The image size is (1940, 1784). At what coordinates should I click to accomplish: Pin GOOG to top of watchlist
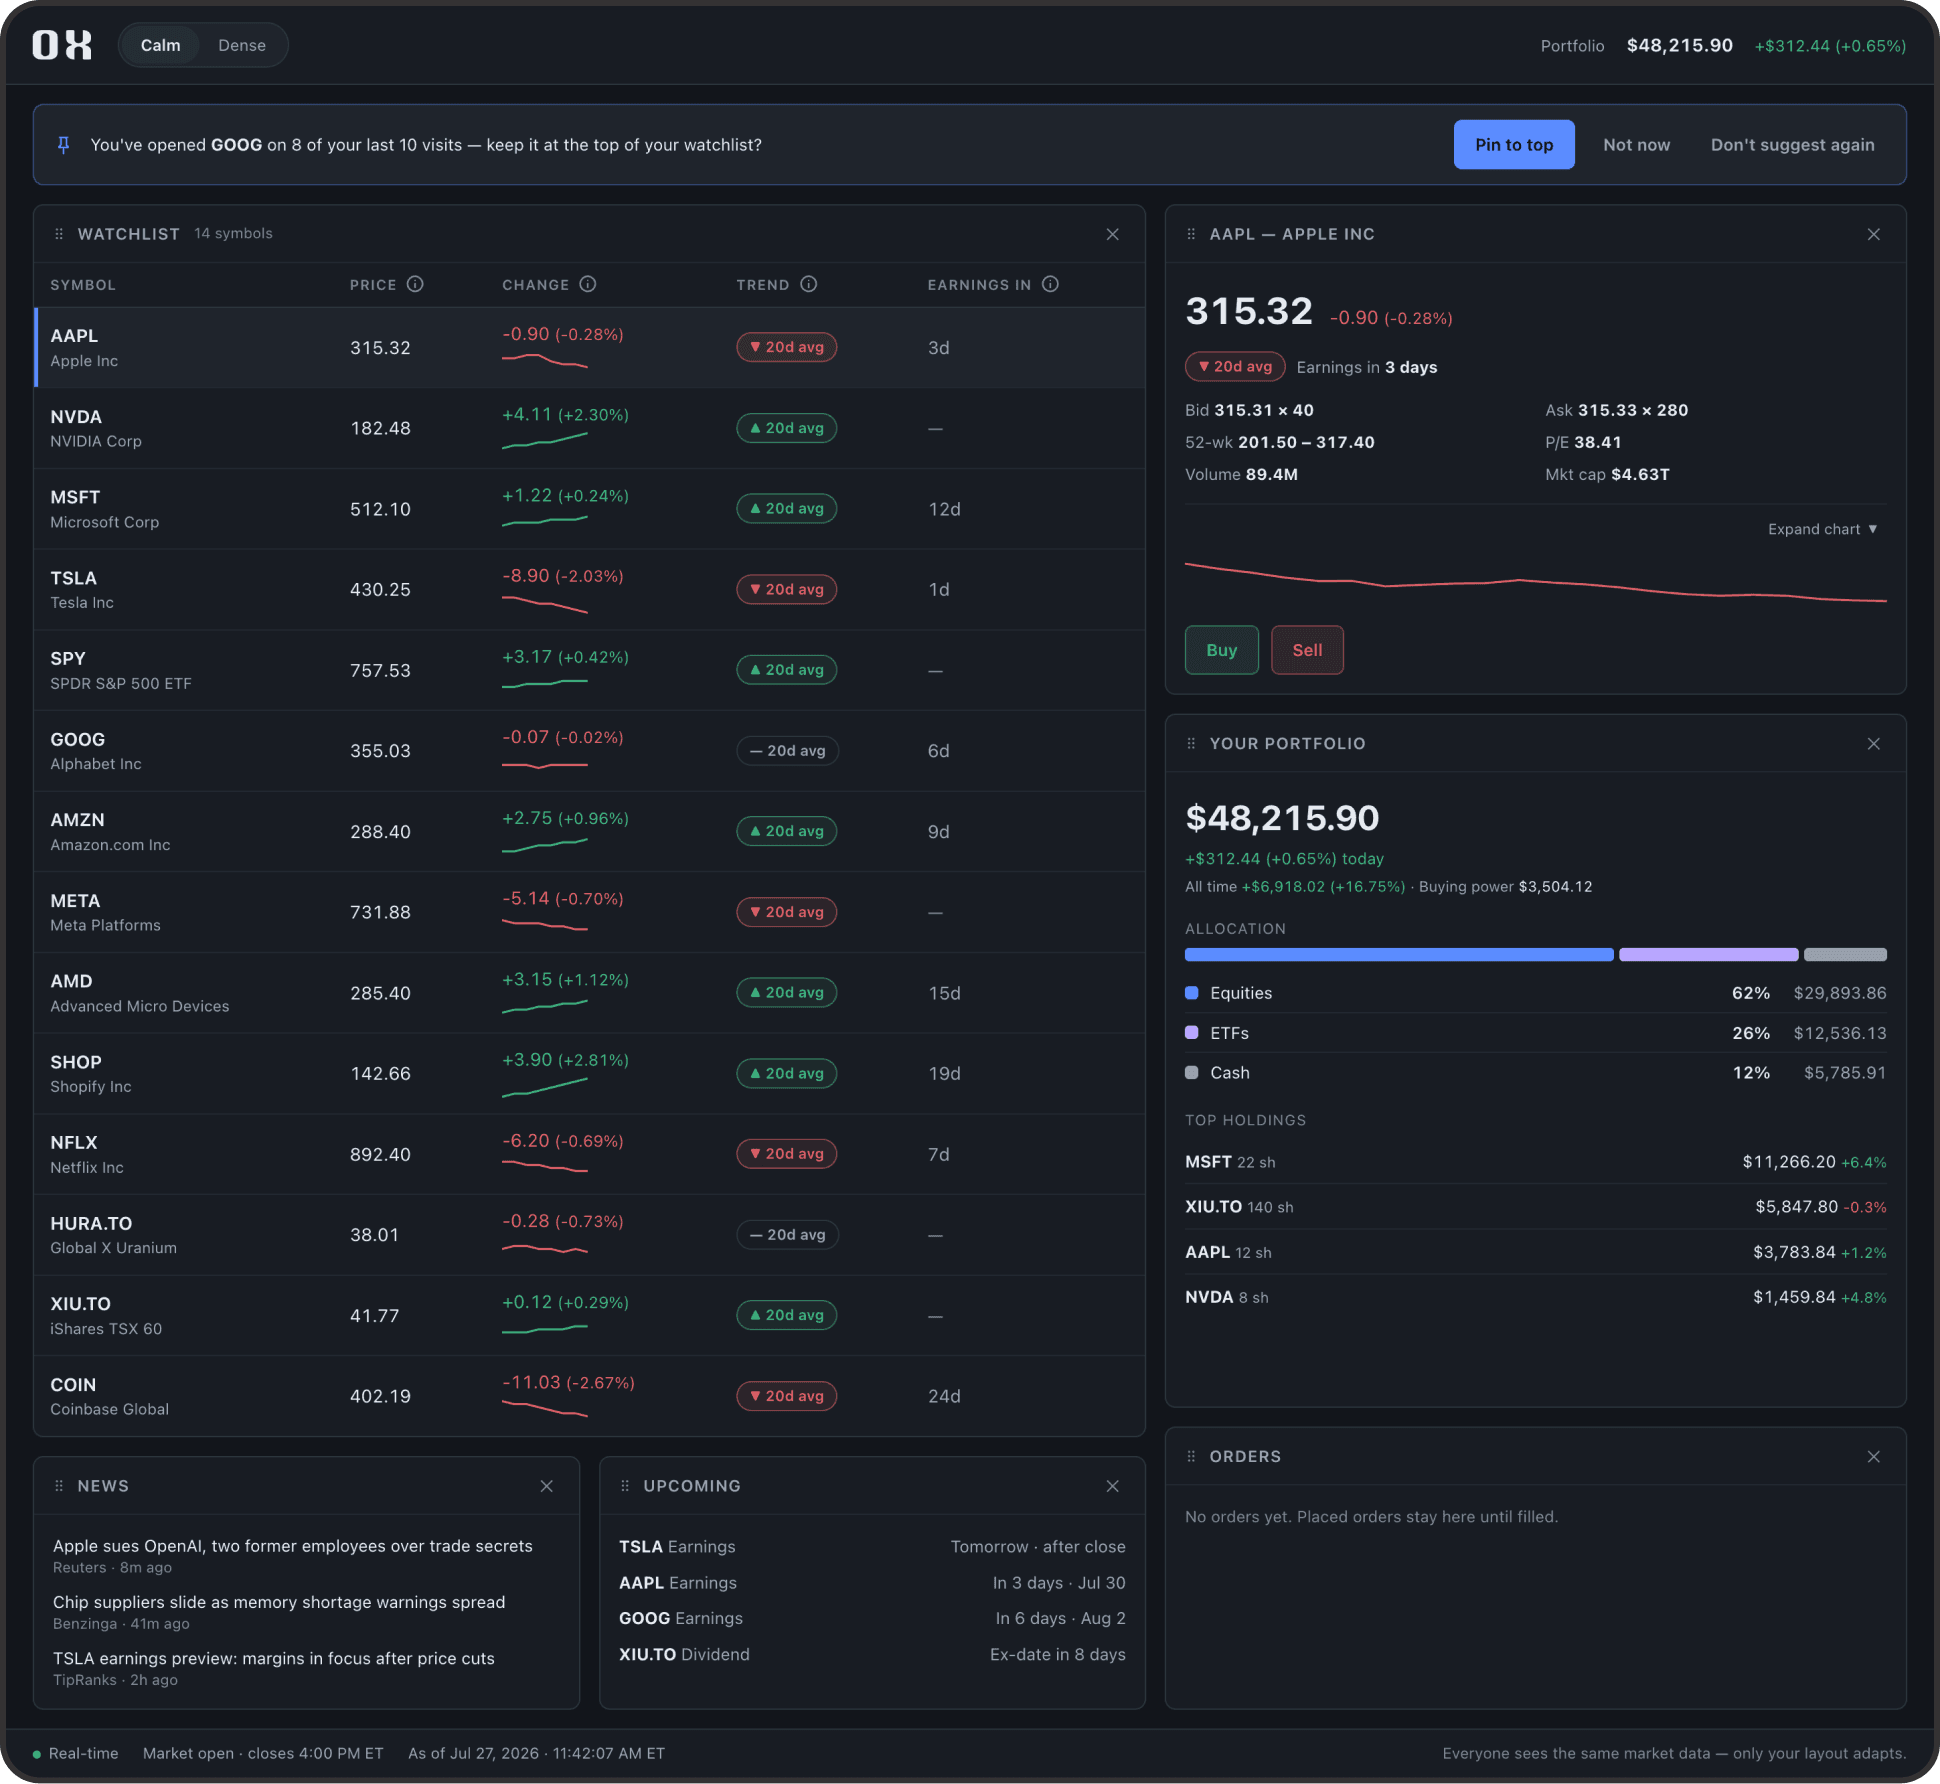[1514, 145]
